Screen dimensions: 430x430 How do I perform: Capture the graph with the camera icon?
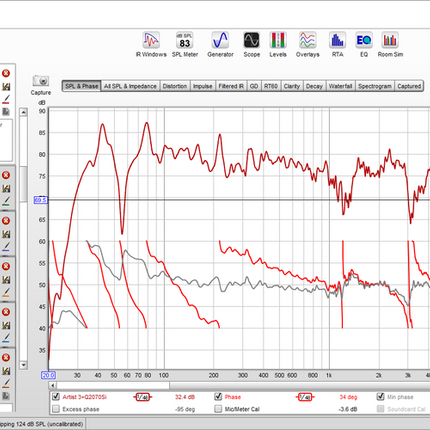click(41, 81)
